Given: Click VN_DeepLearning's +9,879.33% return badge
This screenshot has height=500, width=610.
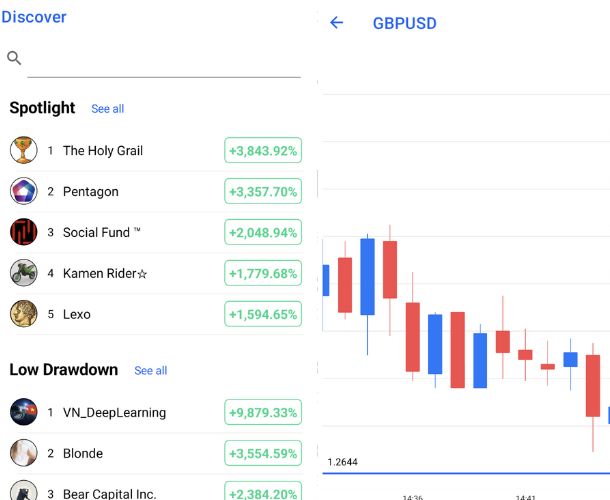Looking at the screenshot, I should [x=263, y=413].
